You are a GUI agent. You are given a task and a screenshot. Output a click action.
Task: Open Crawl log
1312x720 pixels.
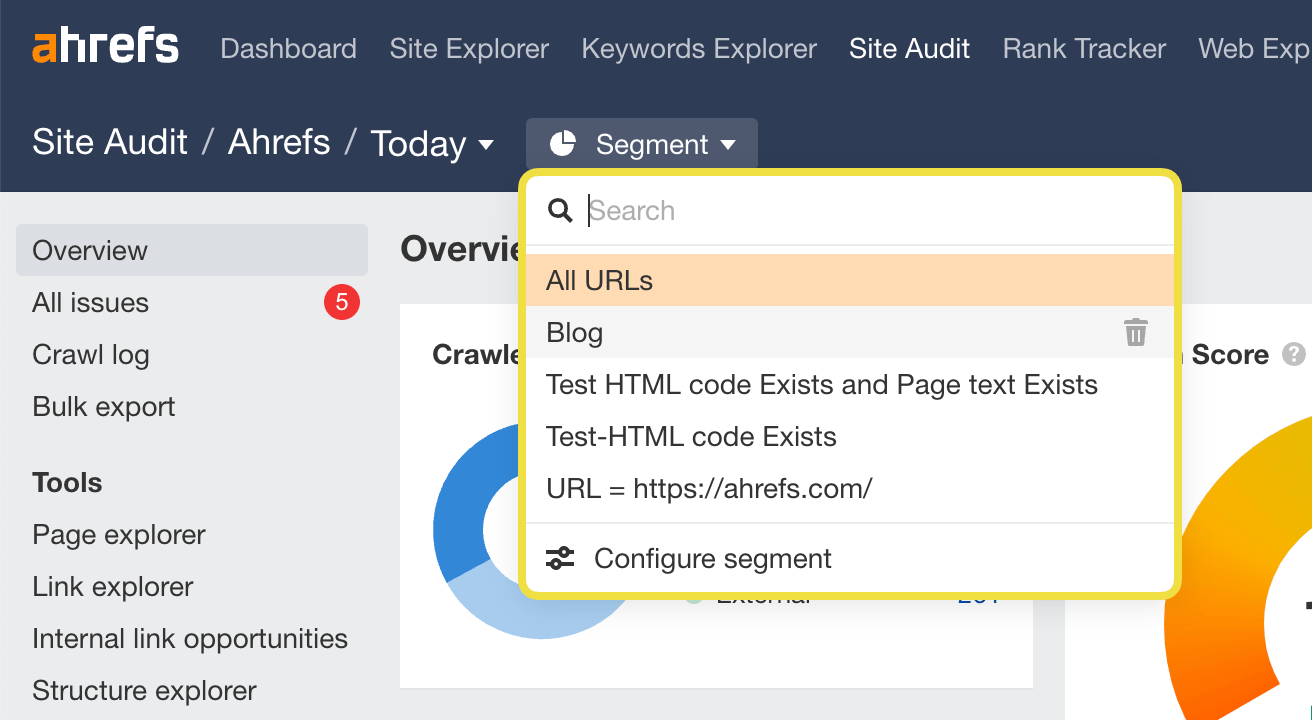90,354
